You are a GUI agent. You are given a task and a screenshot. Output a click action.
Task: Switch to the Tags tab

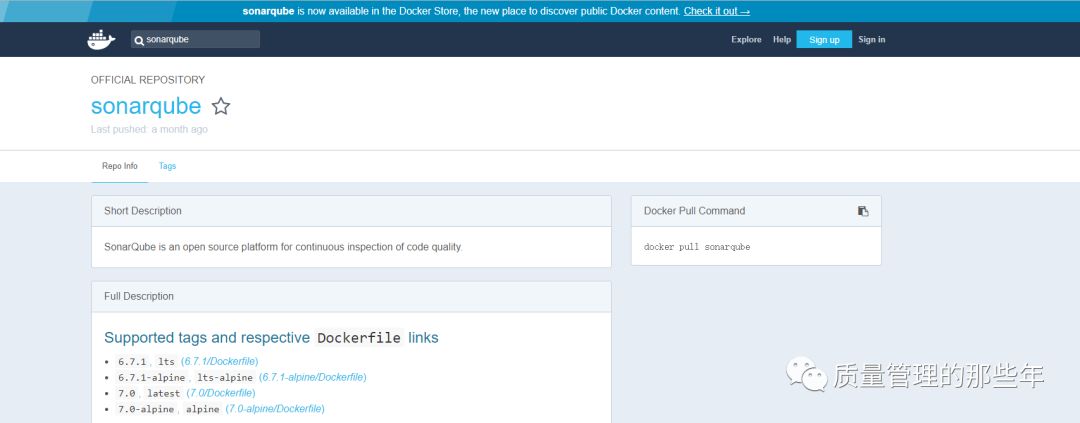[167, 166]
